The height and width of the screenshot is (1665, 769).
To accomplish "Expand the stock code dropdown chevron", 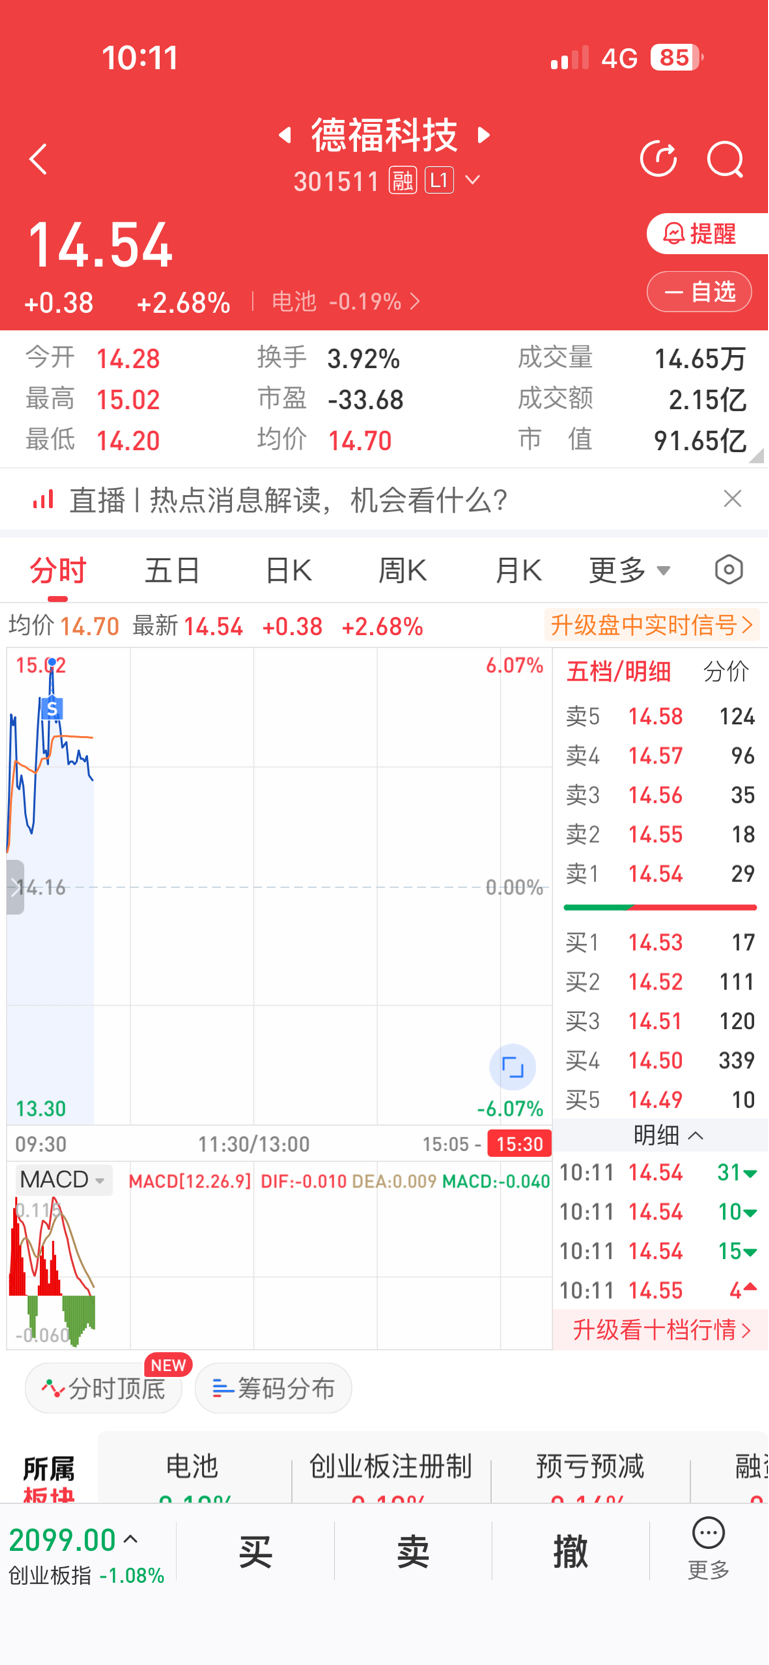I will pos(473,180).
